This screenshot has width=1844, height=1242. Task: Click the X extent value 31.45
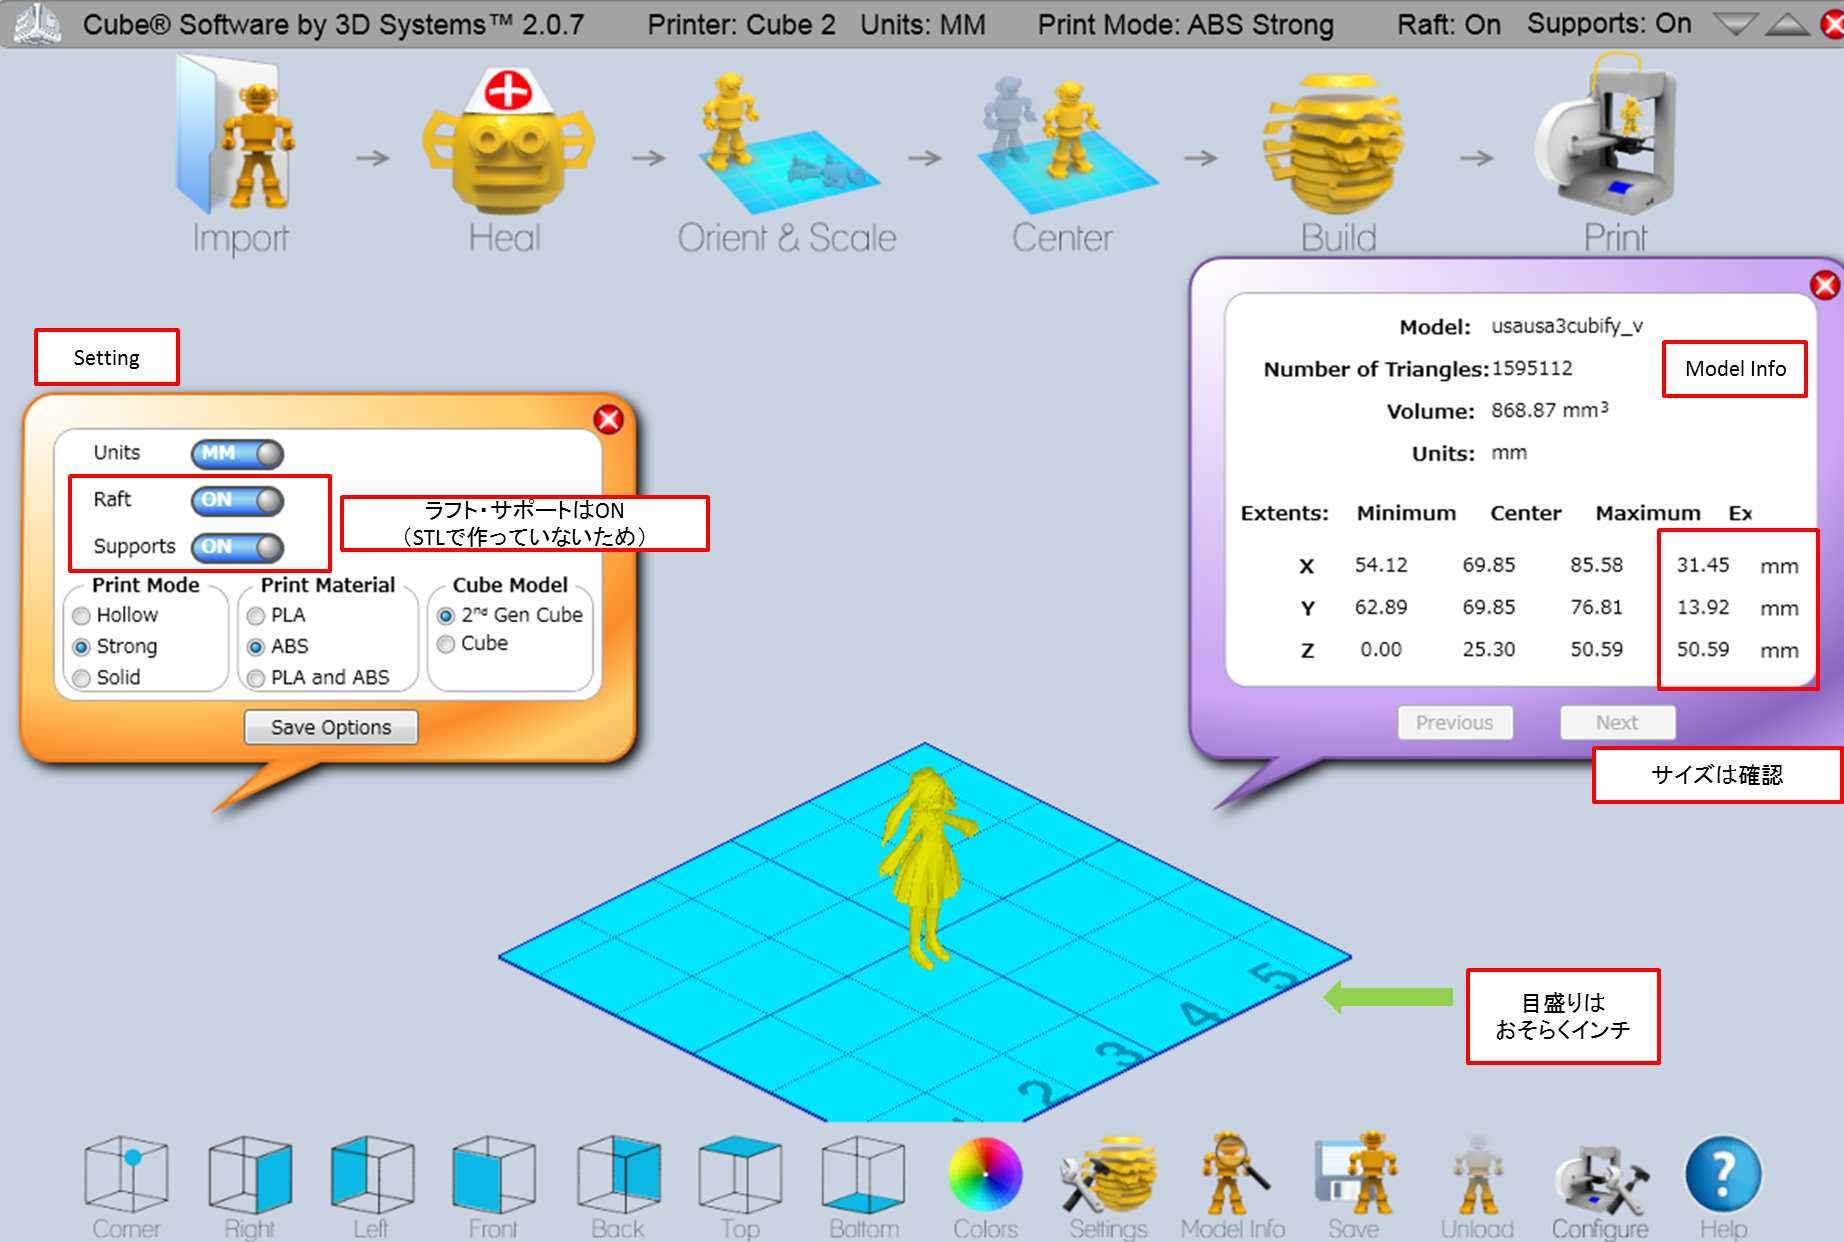1703,565
